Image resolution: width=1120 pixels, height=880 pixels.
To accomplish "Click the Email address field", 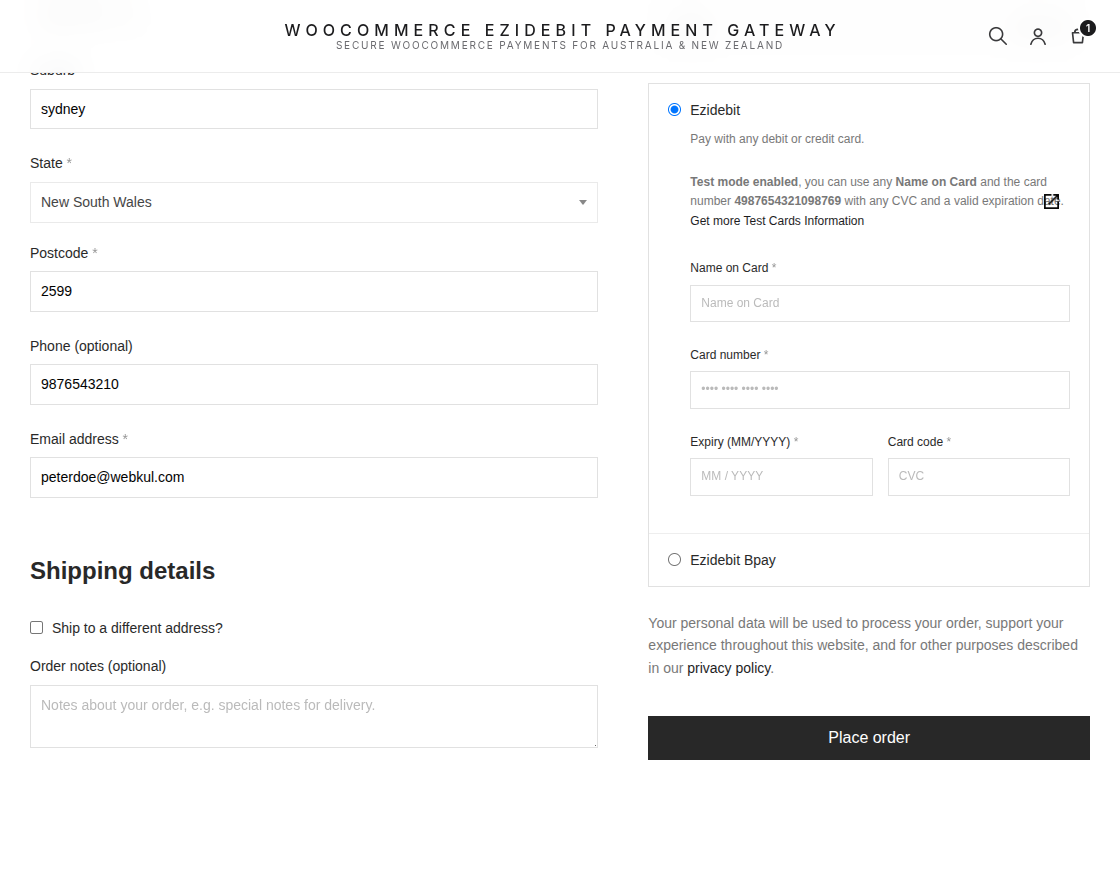I will (314, 477).
